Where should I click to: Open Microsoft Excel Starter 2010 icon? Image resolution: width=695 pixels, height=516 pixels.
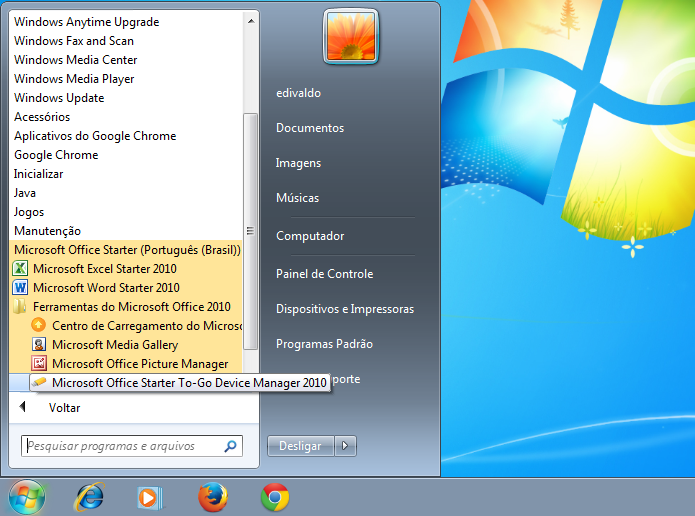pos(20,269)
